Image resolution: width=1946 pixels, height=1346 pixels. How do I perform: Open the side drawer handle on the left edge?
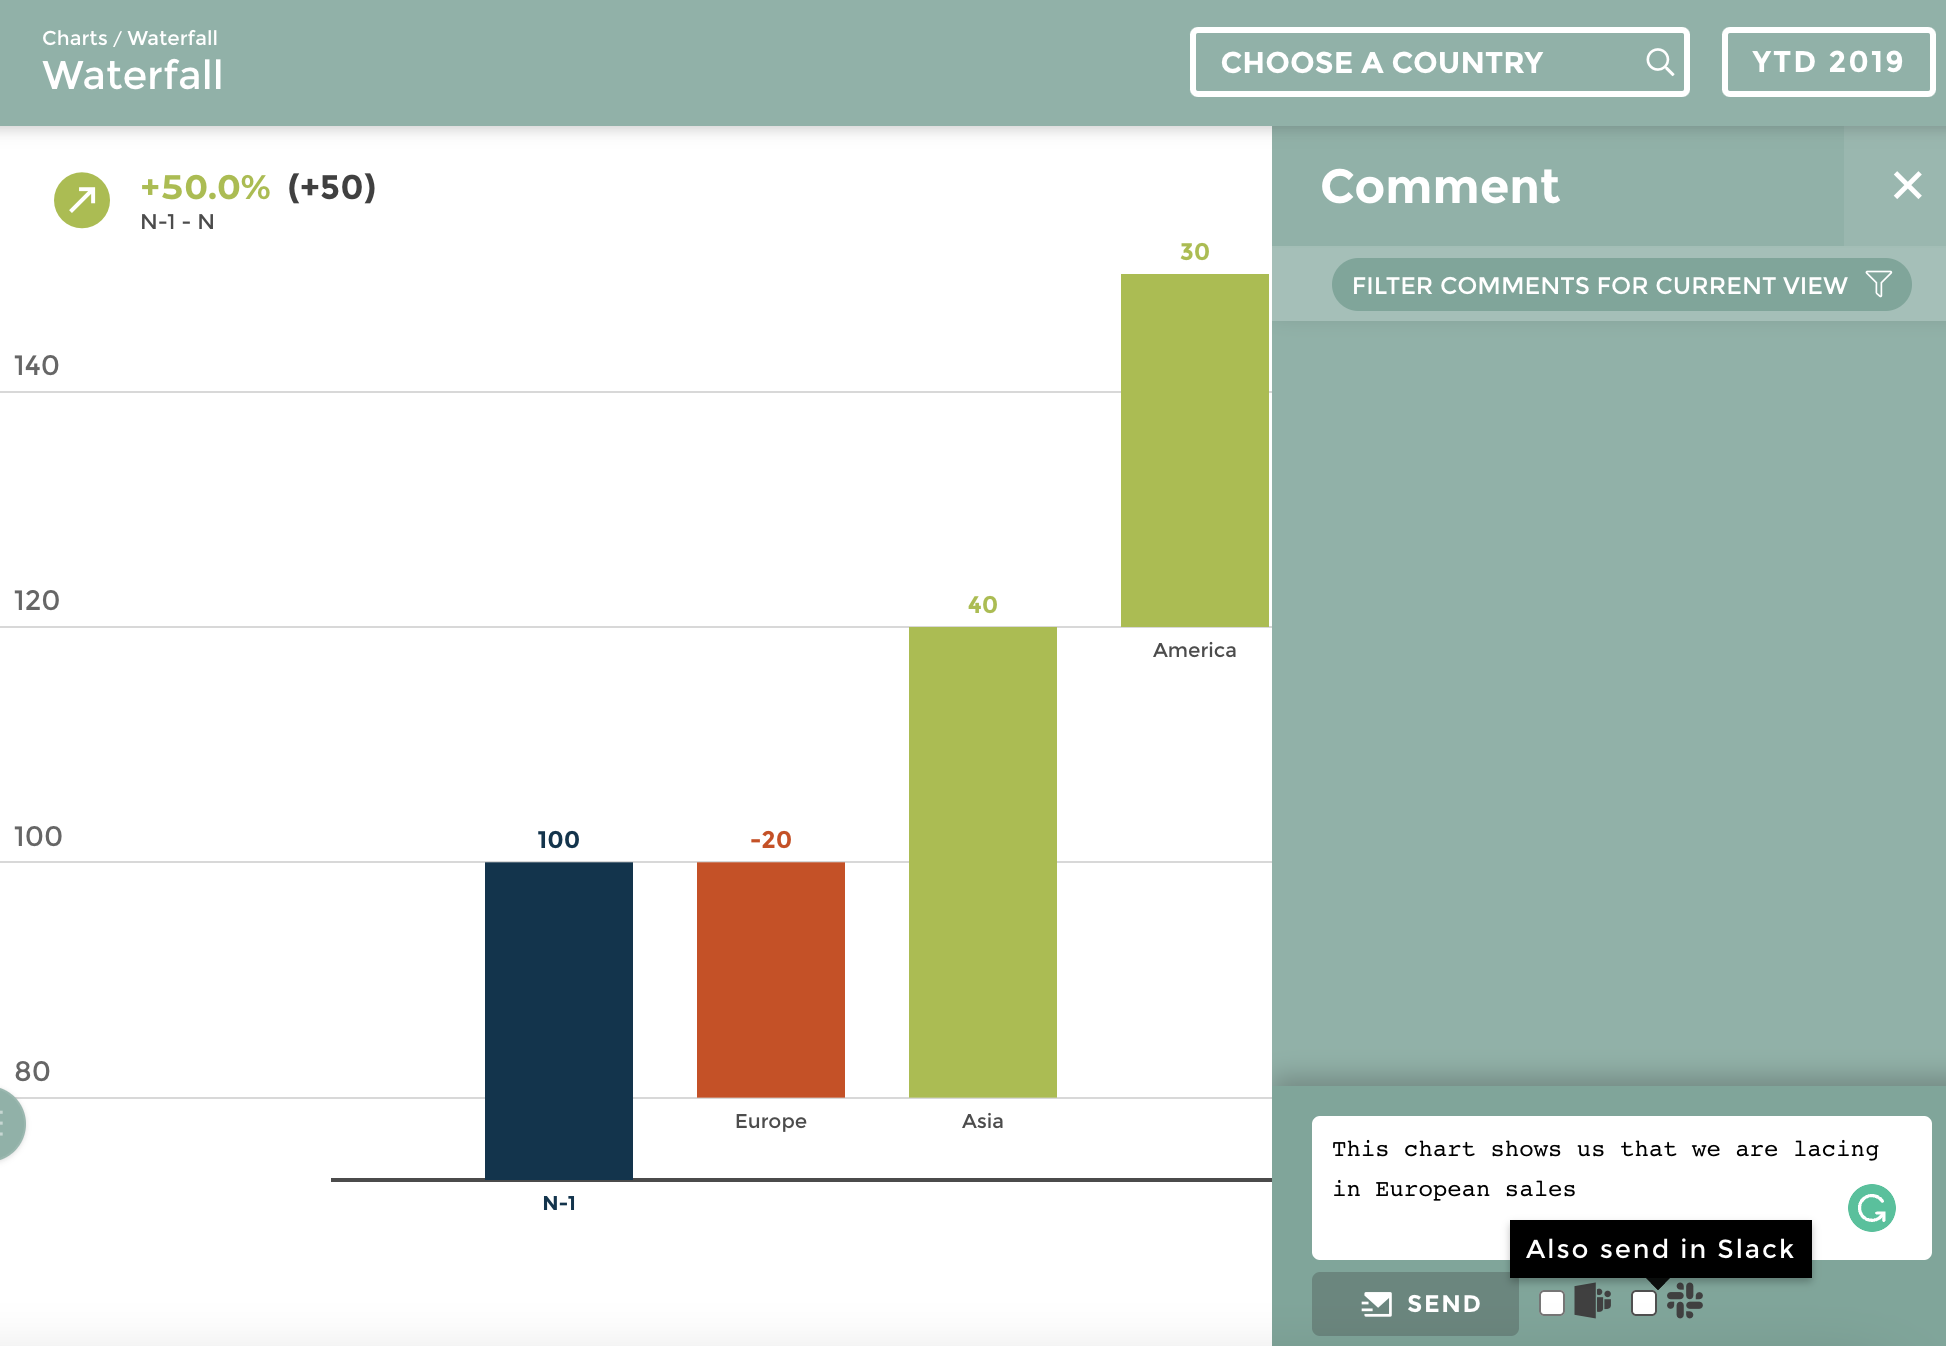coord(8,1124)
